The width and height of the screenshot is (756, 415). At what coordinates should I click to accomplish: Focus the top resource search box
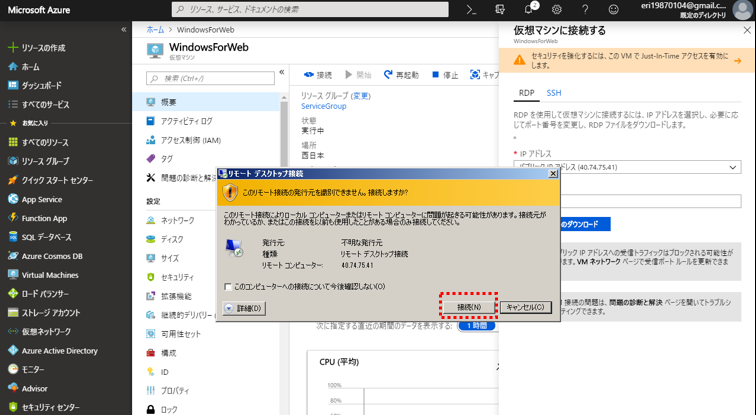[310, 9]
